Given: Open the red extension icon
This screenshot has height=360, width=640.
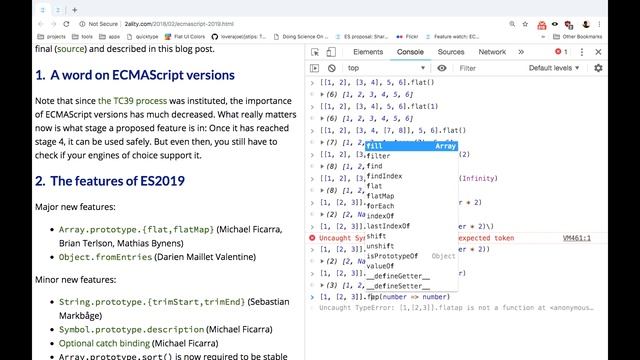Looking at the screenshot, I should click(x=542, y=25).
